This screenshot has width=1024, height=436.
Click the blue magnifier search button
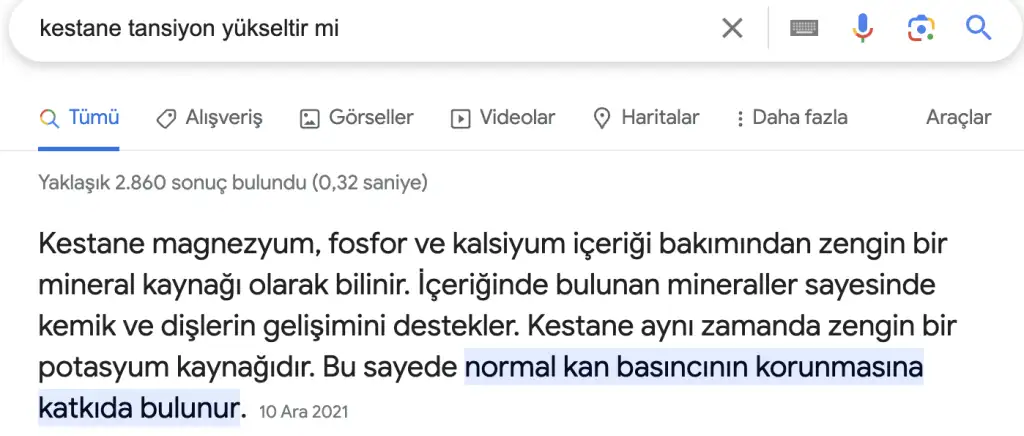(978, 28)
